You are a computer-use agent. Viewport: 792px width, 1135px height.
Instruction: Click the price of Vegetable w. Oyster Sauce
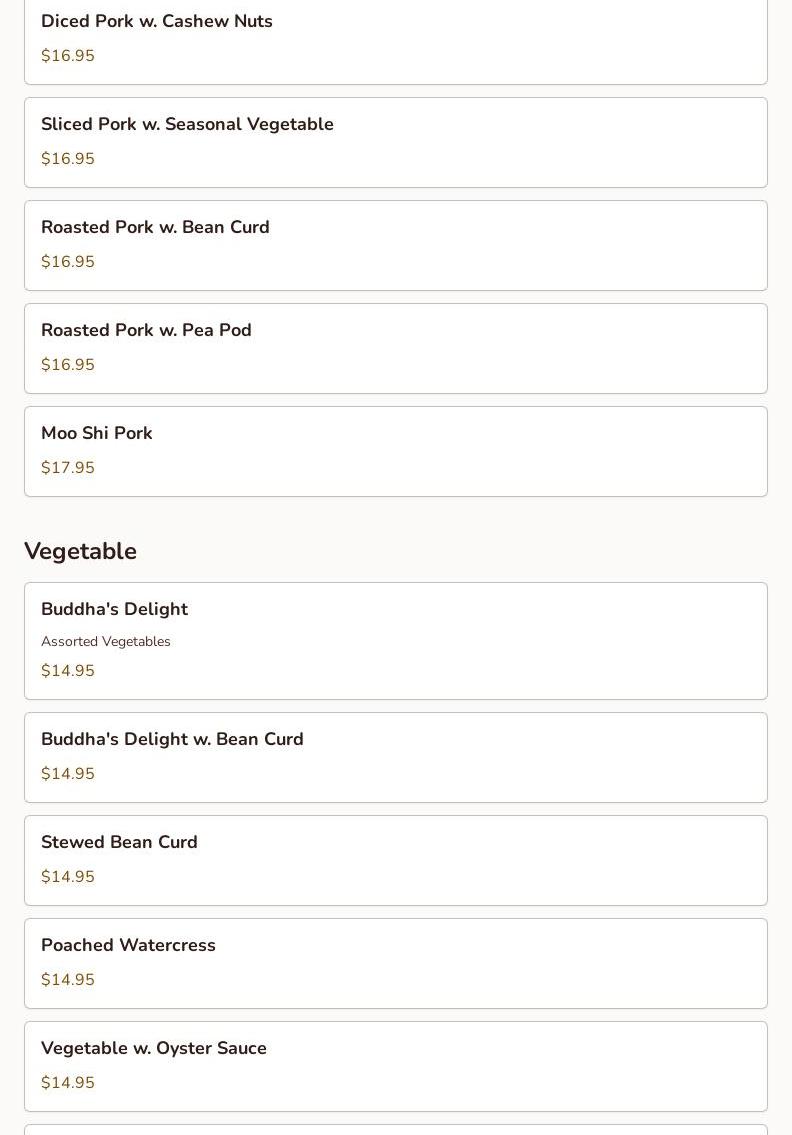coord(68,1083)
